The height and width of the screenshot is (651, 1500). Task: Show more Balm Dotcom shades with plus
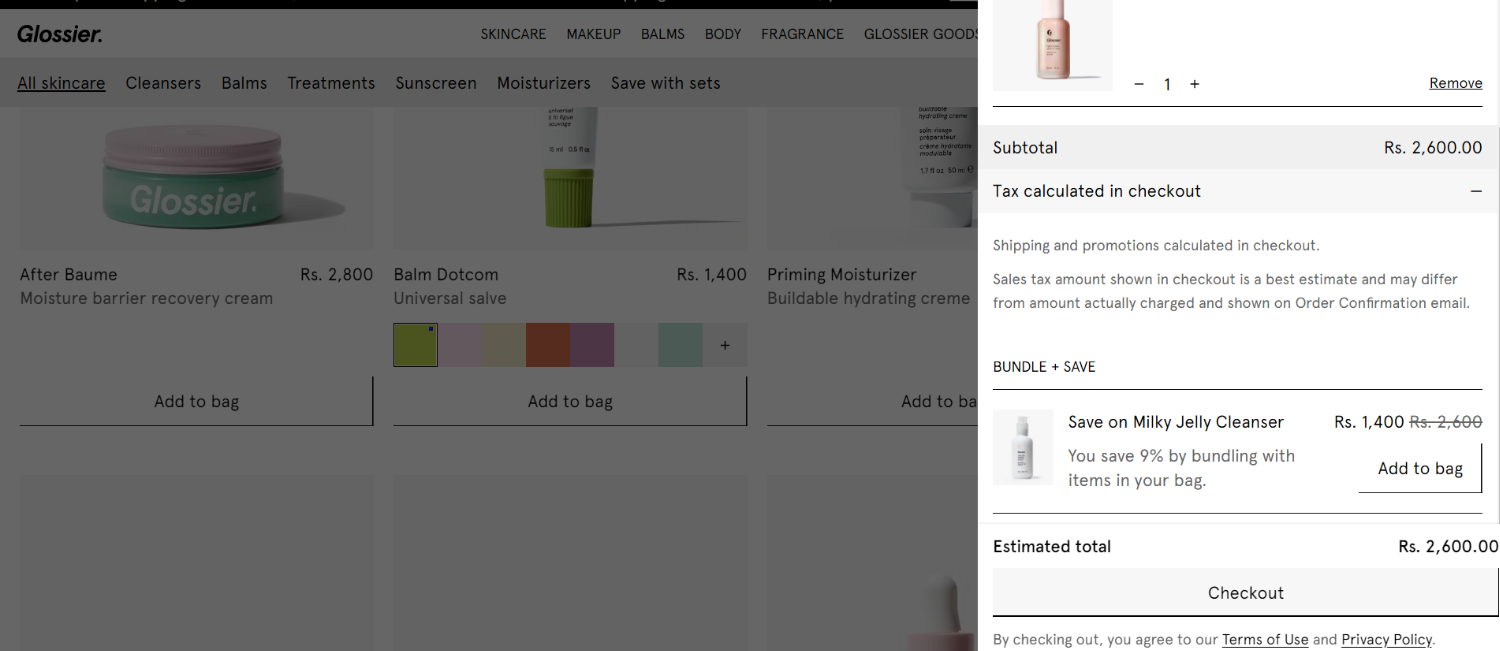tap(725, 345)
